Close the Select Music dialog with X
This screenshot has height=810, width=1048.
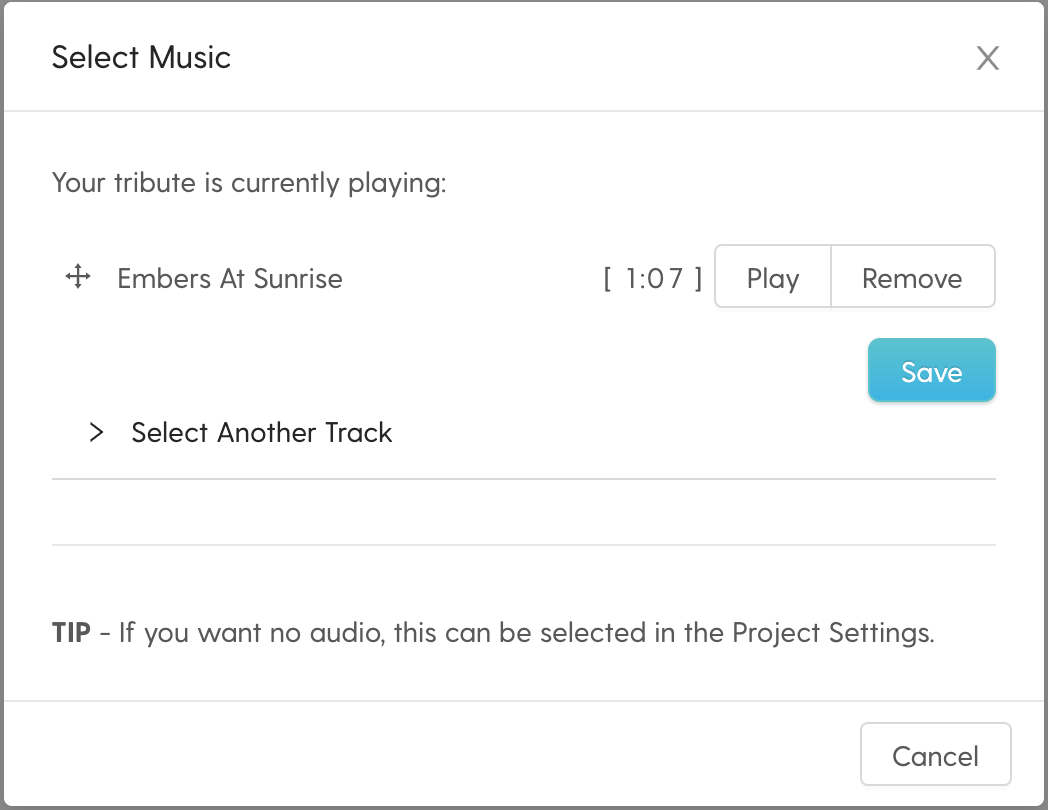(x=987, y=58)
